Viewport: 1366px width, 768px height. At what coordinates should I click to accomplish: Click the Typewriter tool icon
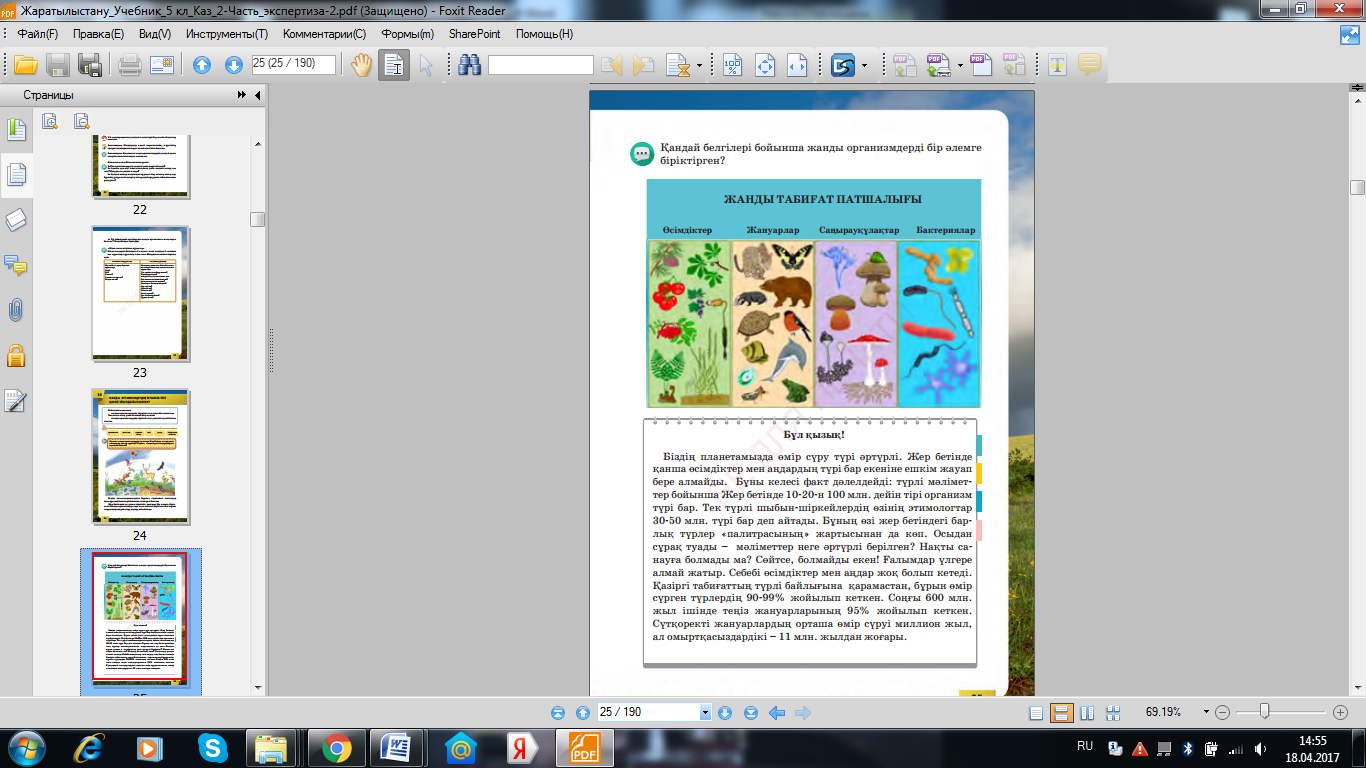1058,66
